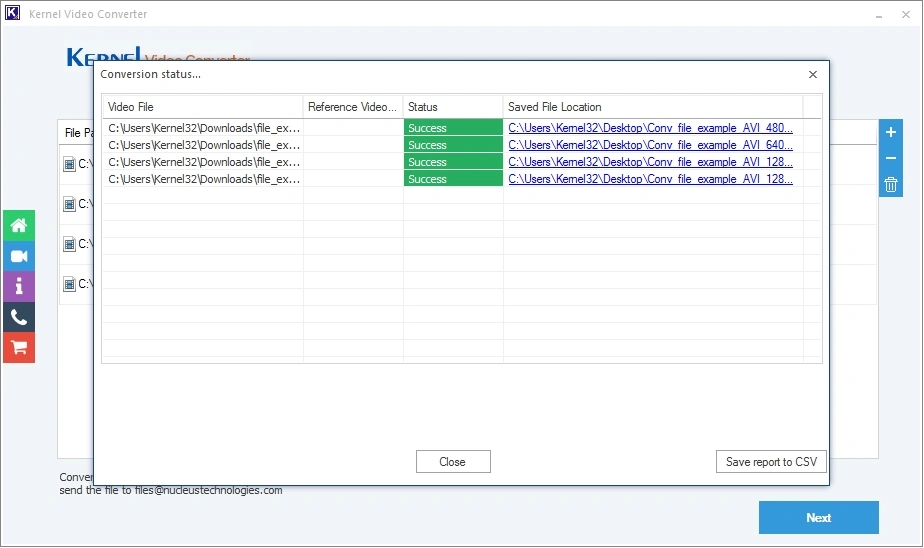Click the first video file icon in background list
Viewport: 924px width, 548px height.
click(x=70, y=164)
